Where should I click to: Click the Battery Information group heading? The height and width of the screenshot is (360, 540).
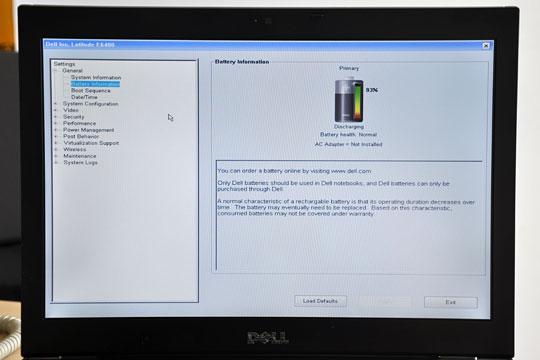point(242,62)
